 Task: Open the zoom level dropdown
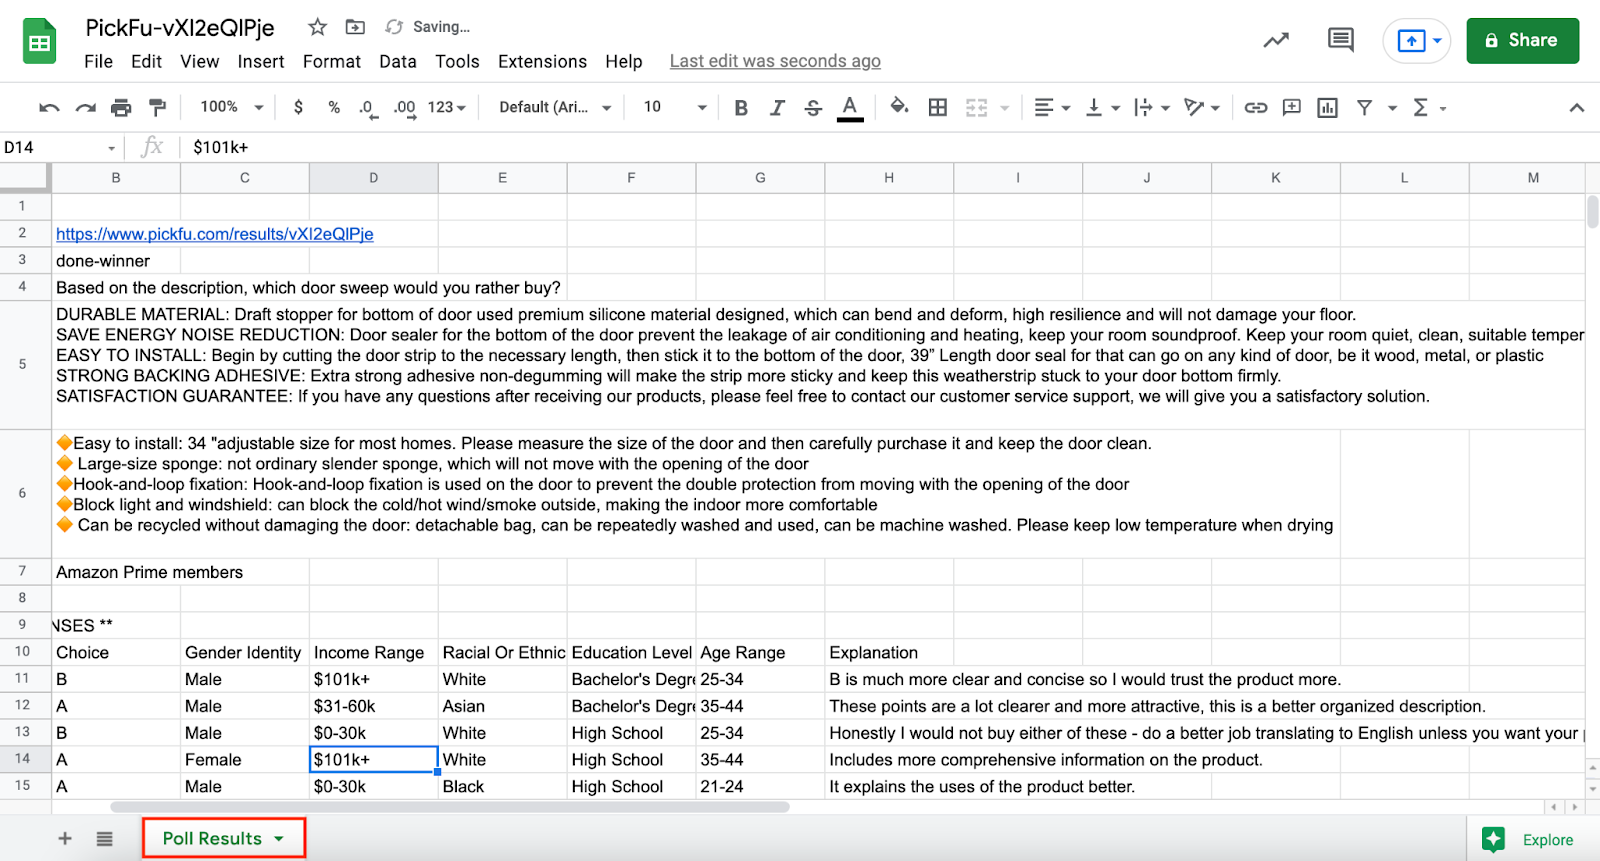tap(232, 107)
